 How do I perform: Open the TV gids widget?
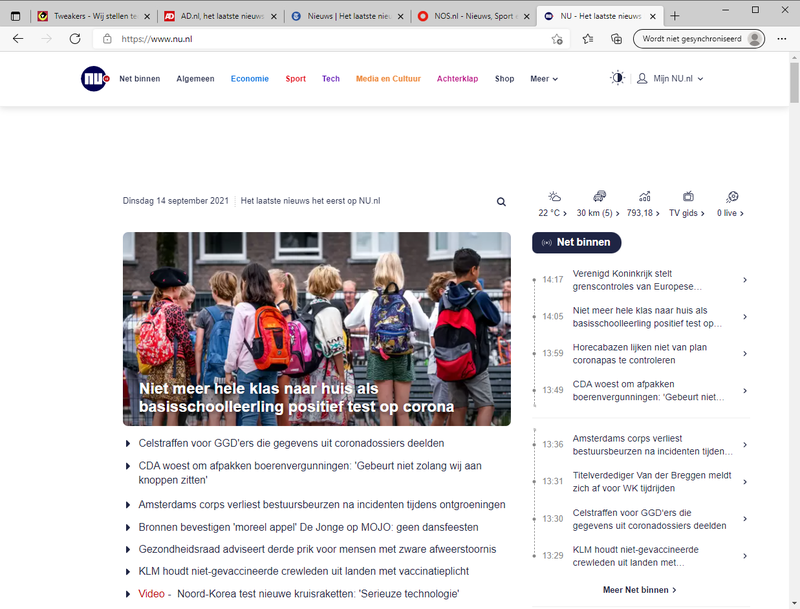click(687, 205)
